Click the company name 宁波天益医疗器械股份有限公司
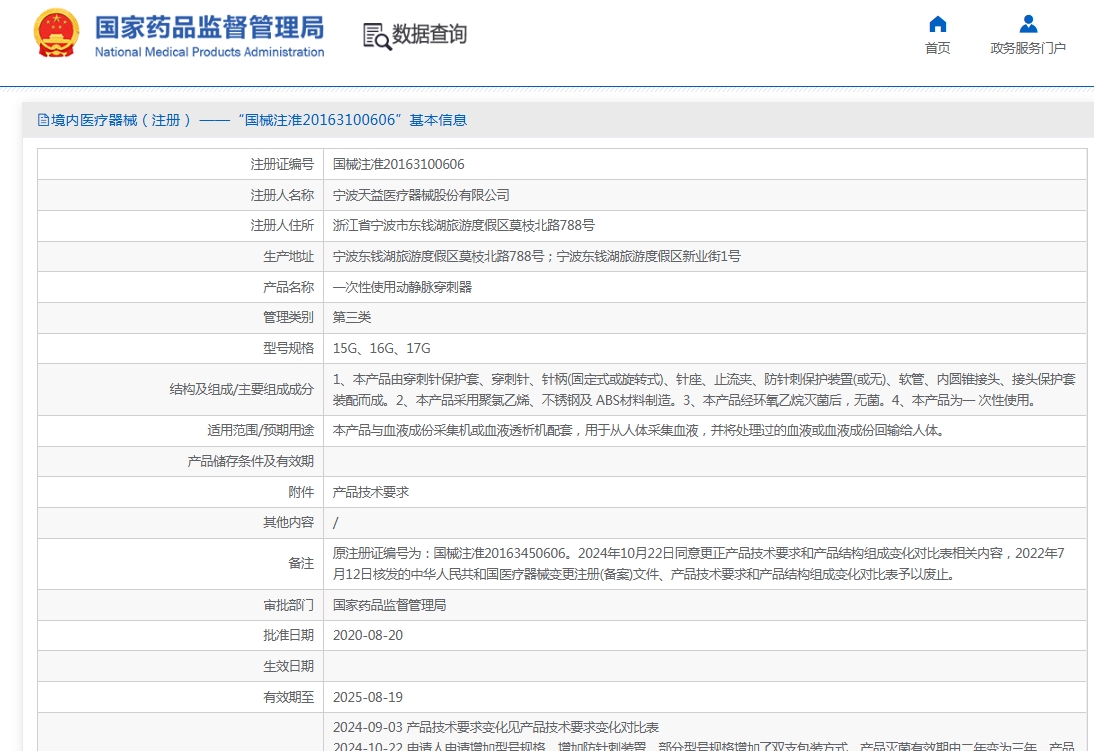Viewport: 1094px width, 751px height. point(421,195)
